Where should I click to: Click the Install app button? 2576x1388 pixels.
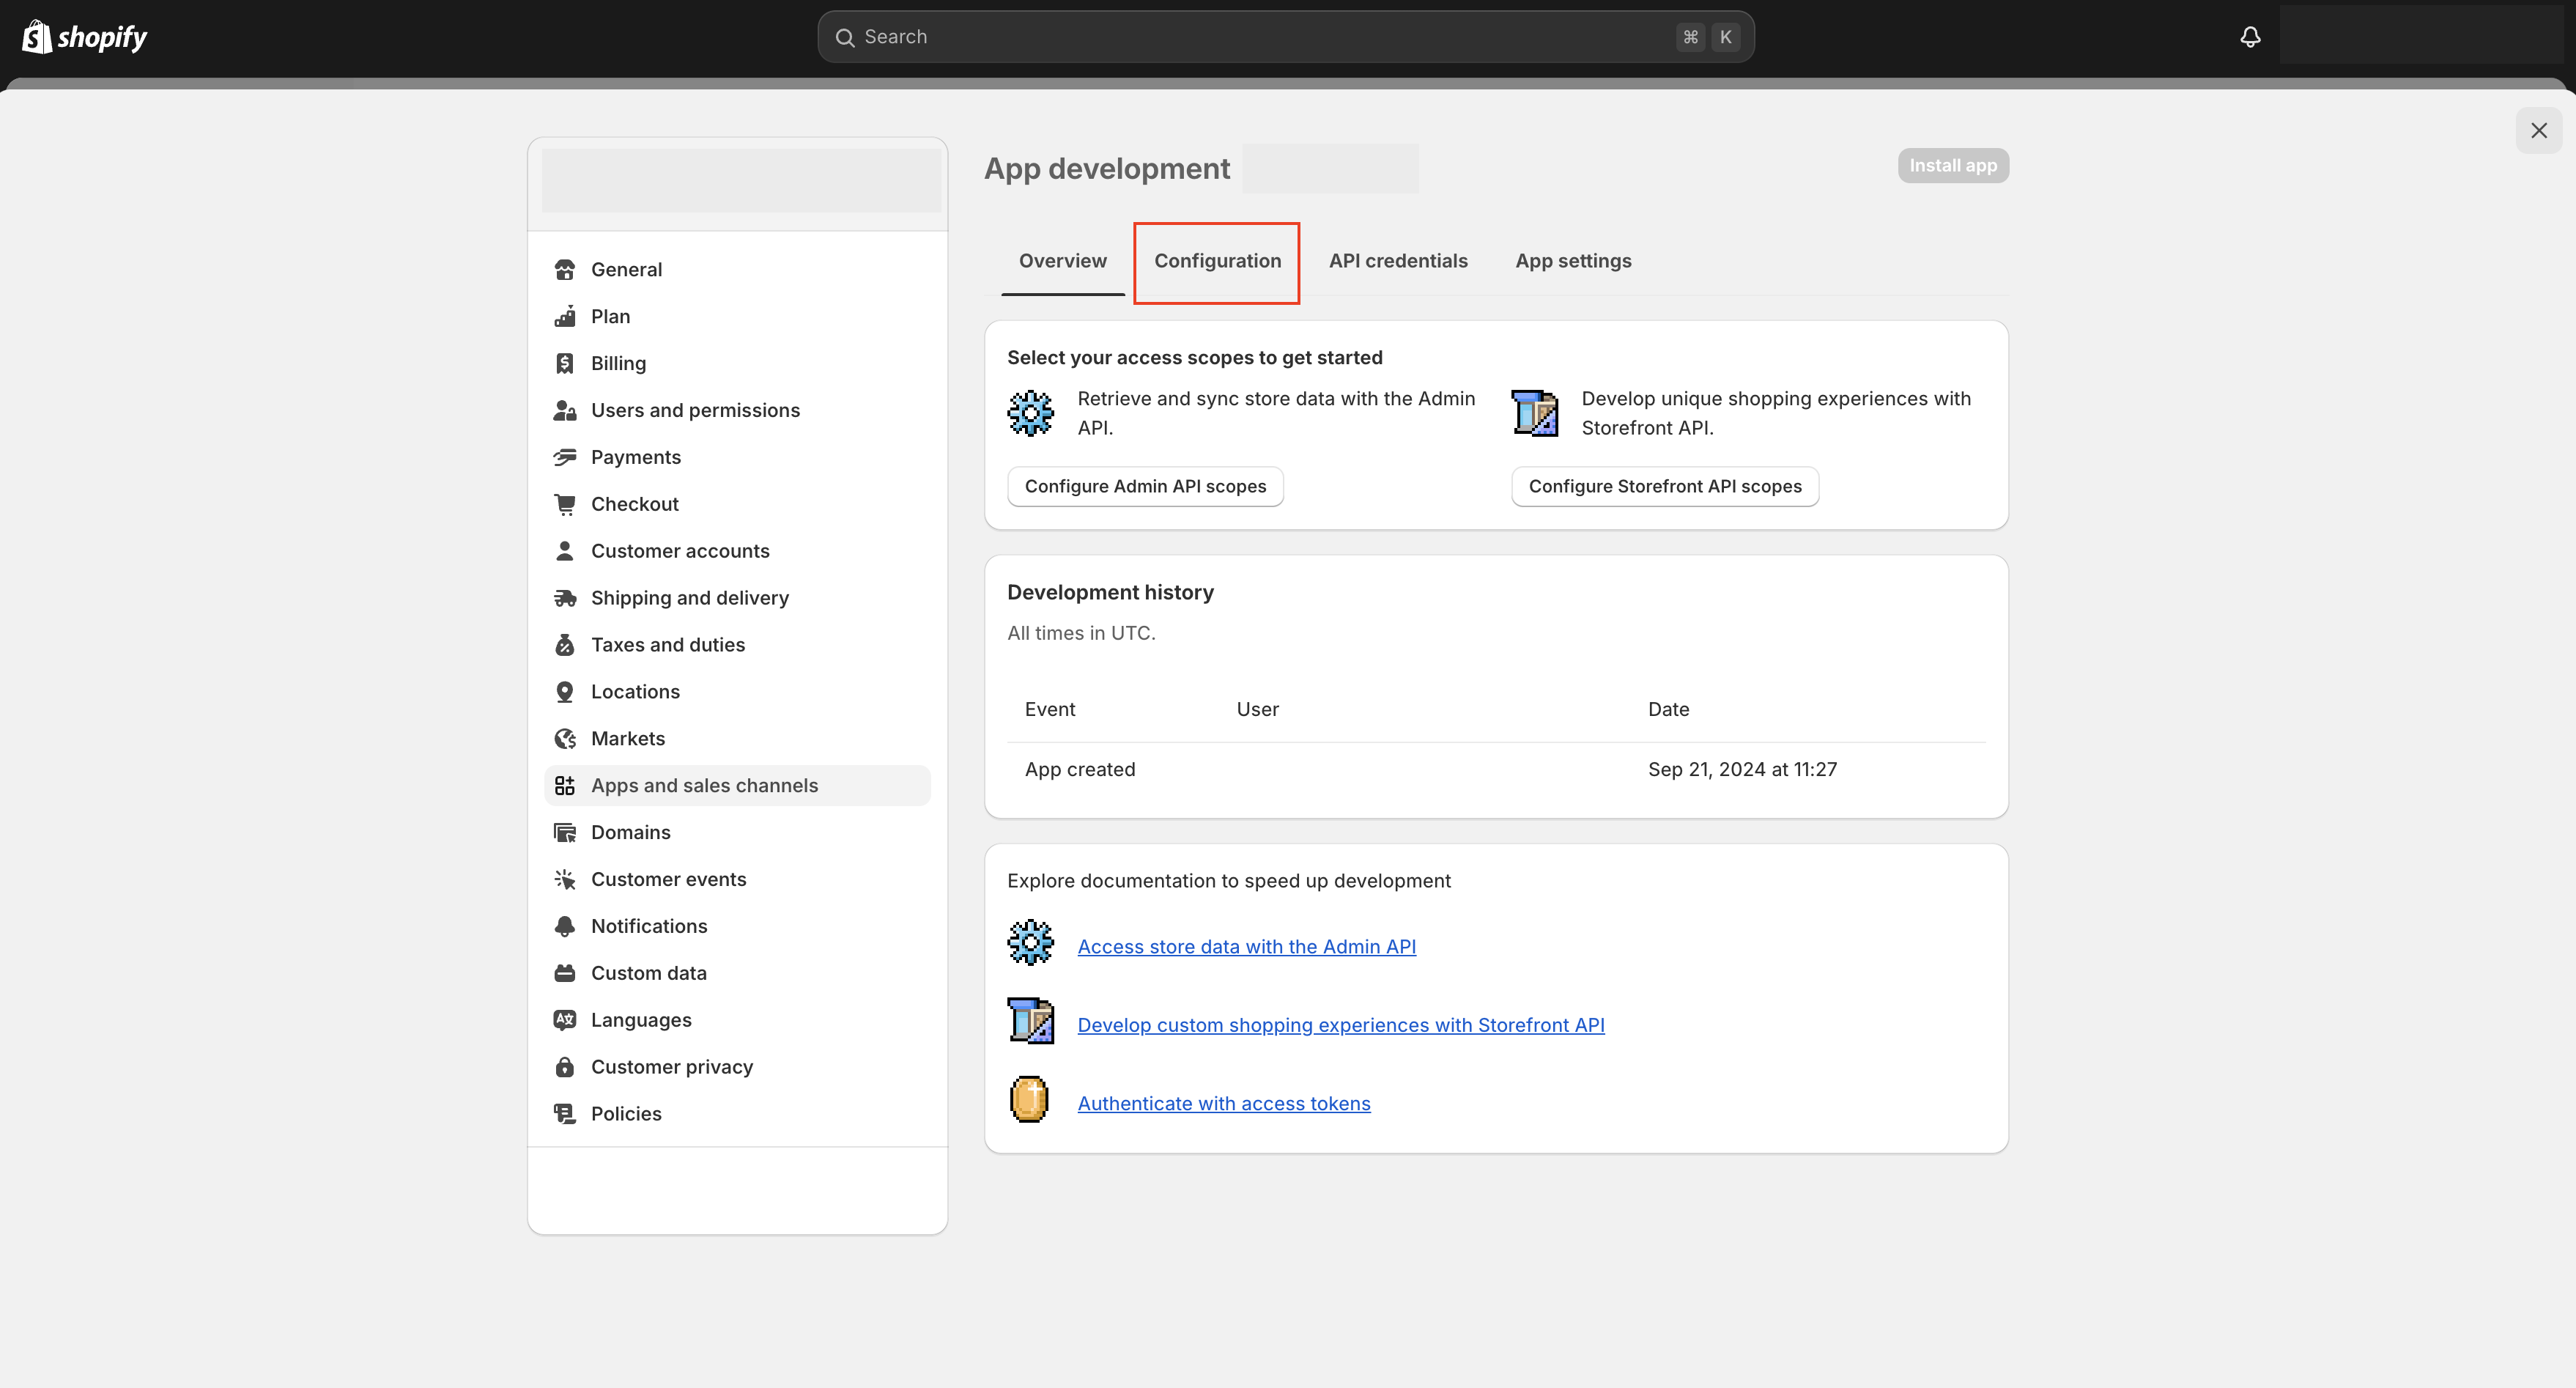[1953, 166]
